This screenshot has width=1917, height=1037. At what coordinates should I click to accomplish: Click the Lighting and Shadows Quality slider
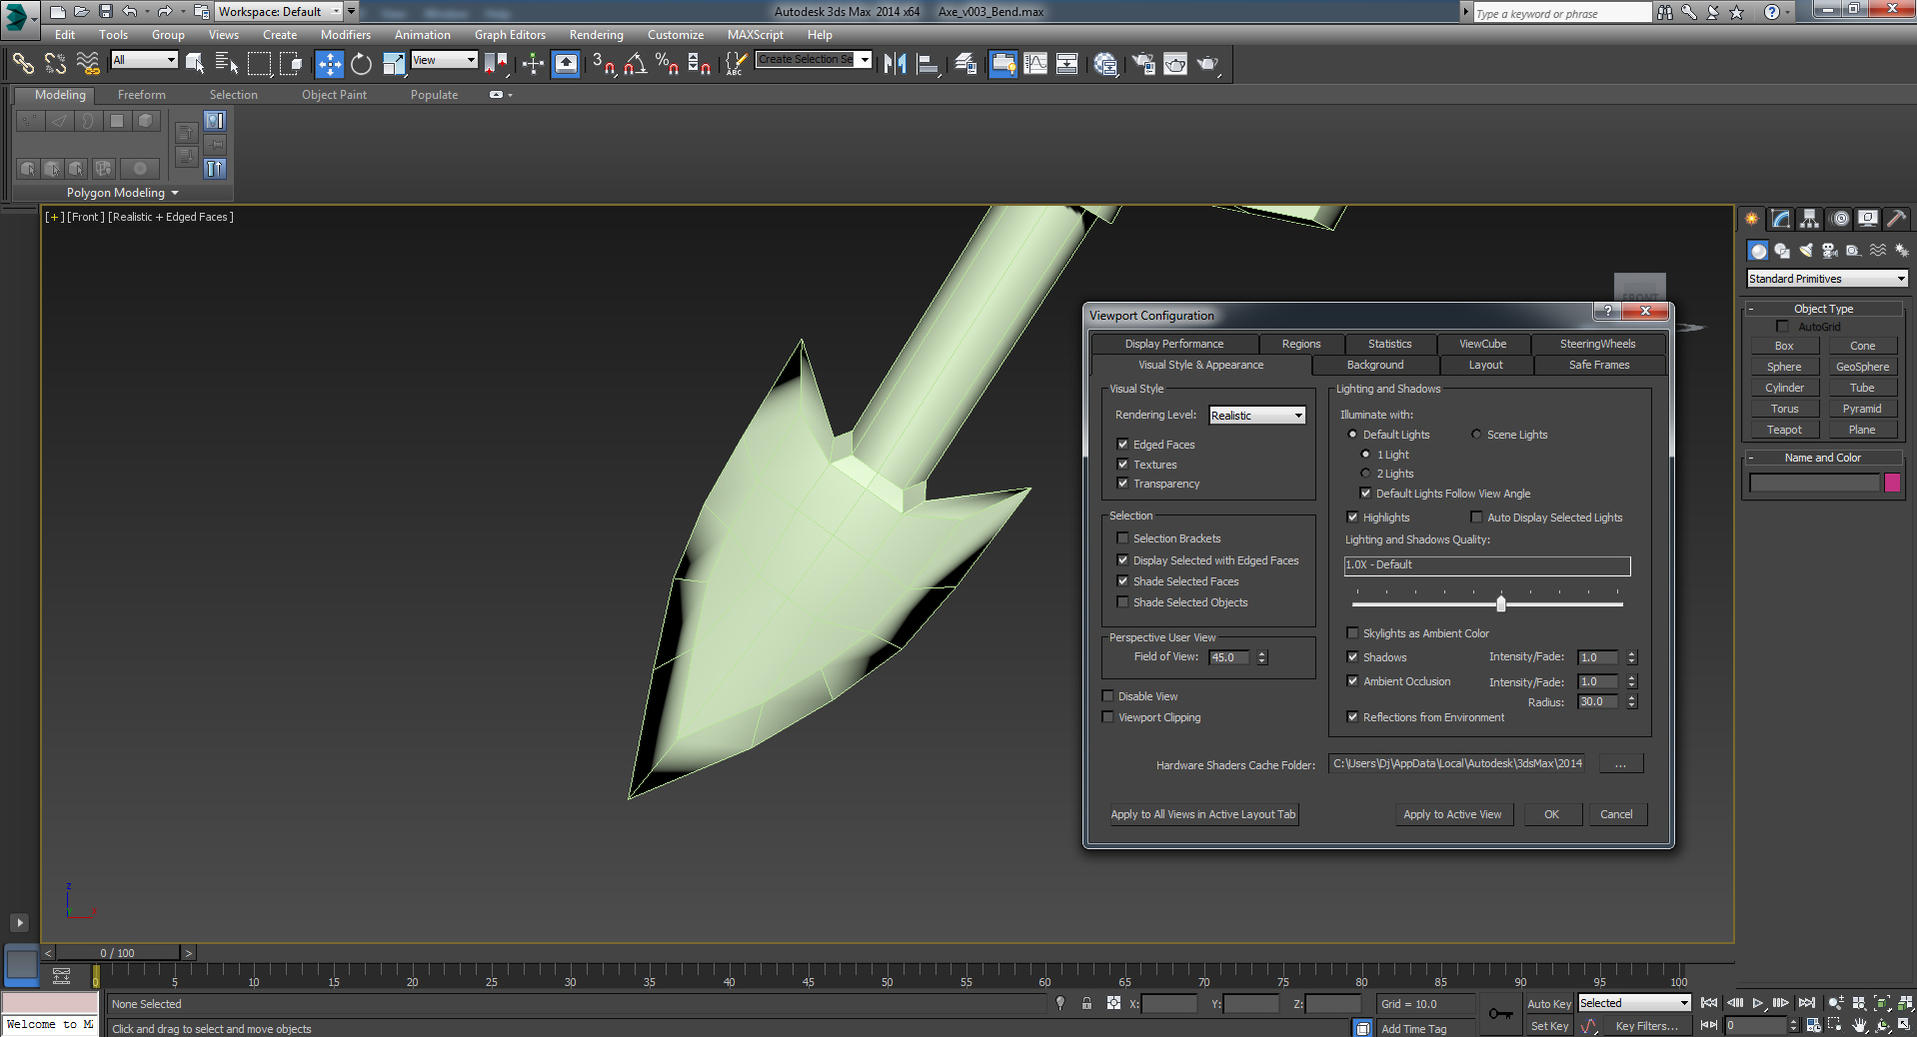[1500, 604]
